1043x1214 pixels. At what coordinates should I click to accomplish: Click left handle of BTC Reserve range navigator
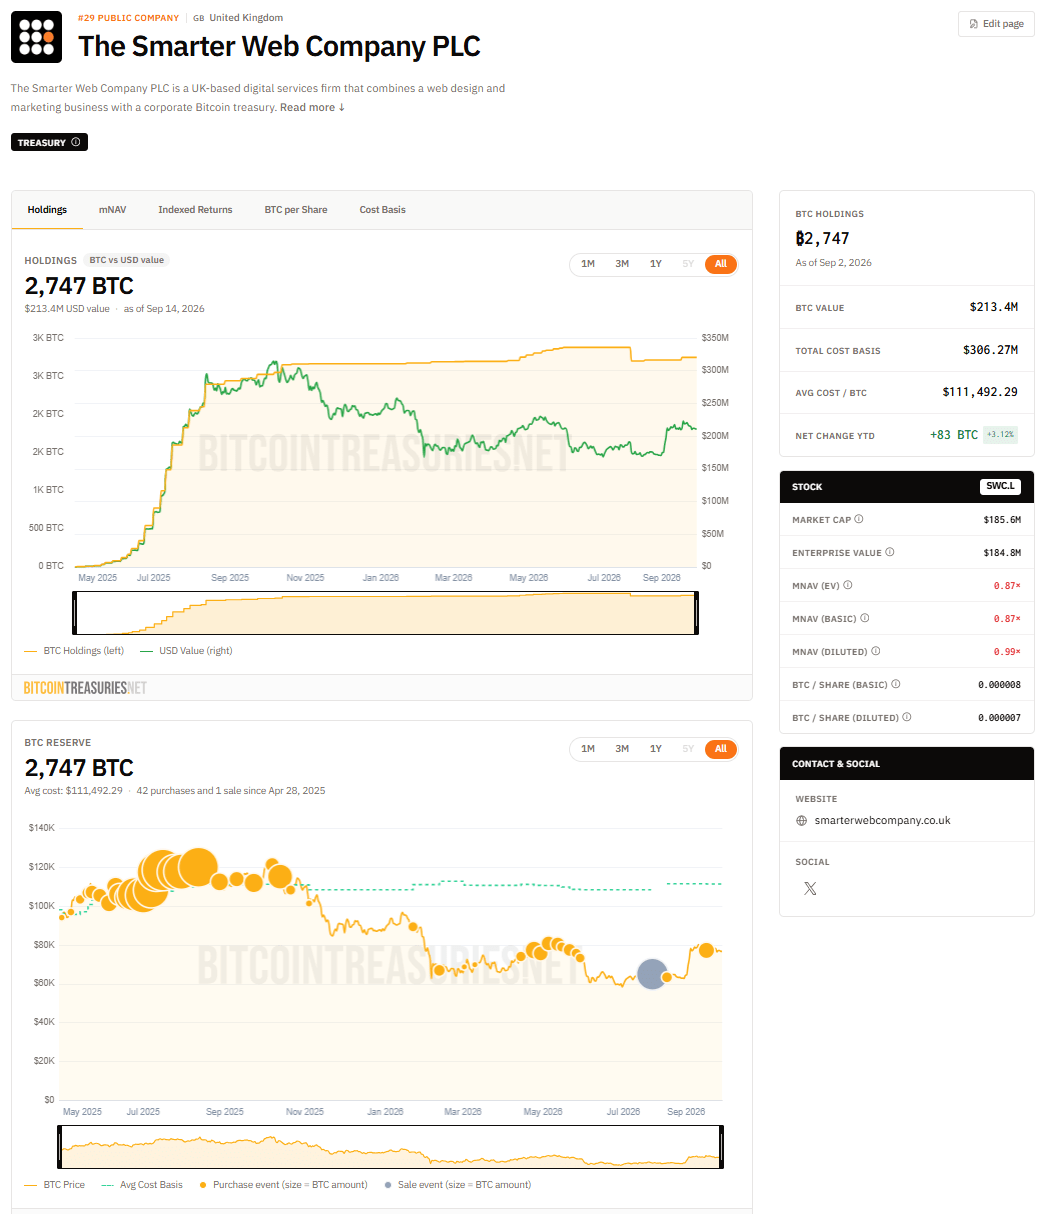(x=61, y=1146)
